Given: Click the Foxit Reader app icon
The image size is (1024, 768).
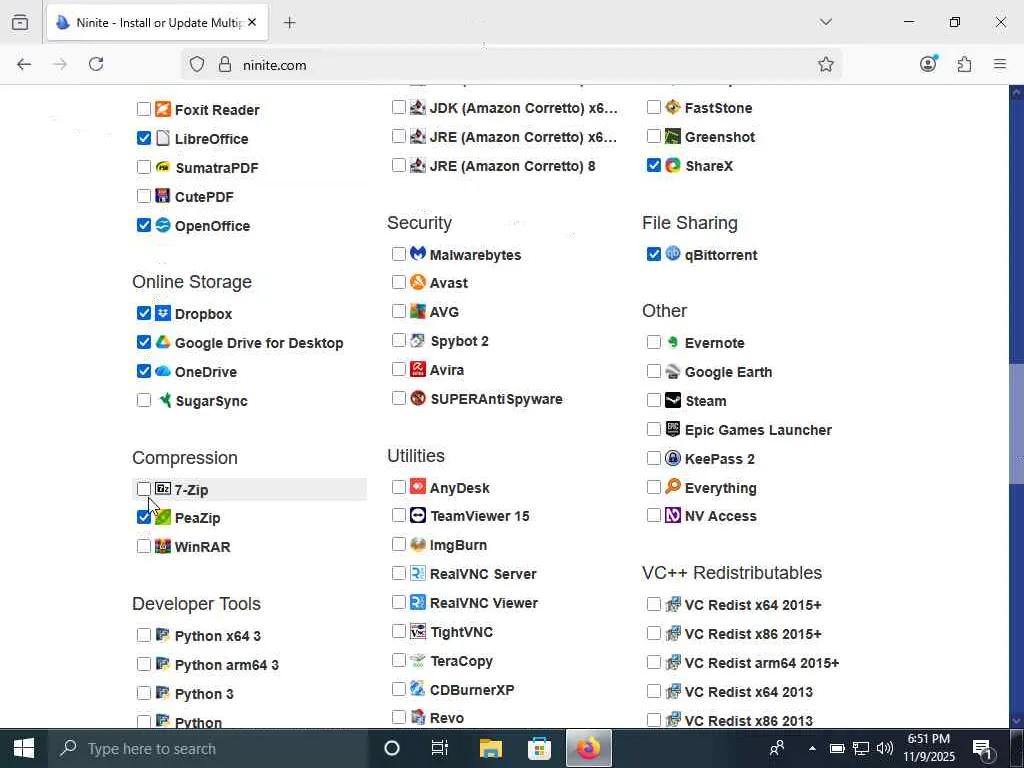Looking at the screenshot, I should 163,109.
